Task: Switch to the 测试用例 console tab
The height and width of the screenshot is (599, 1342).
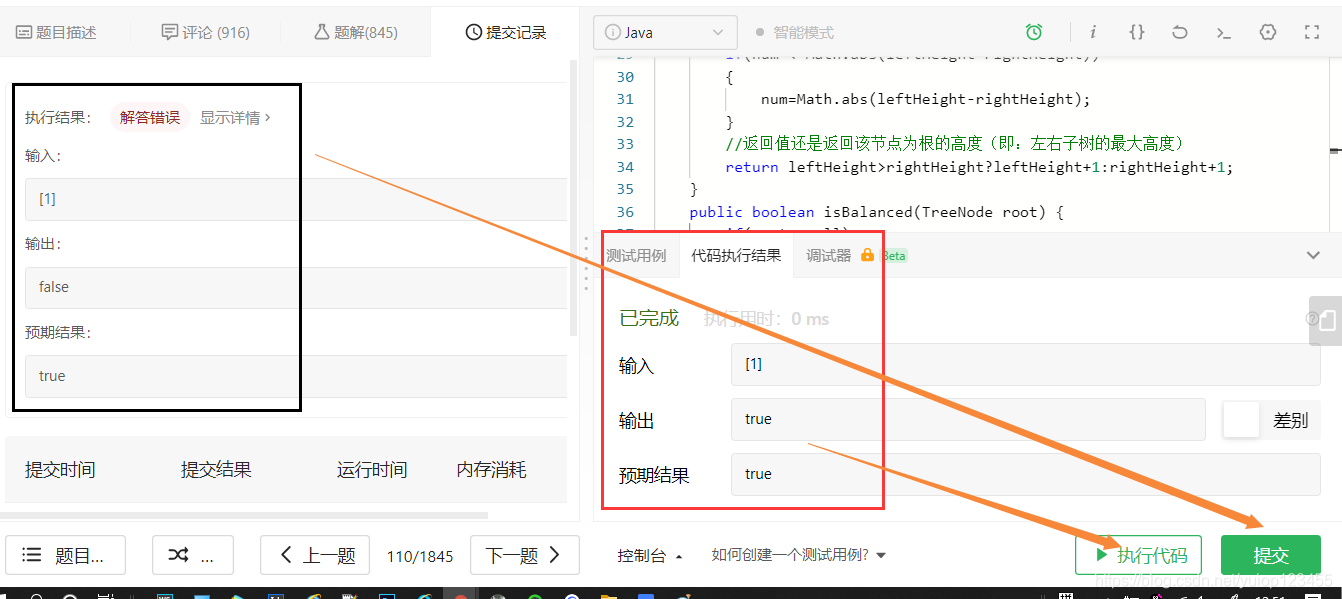Action: (x=636, y=255)
